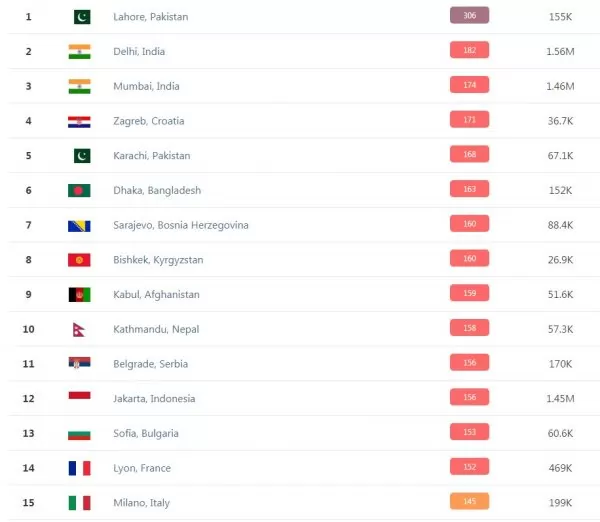Click the red 182 AQI badge for Delhi
Image resolution: width=600 pixels, height=522 pixels.
coord(469,50)
